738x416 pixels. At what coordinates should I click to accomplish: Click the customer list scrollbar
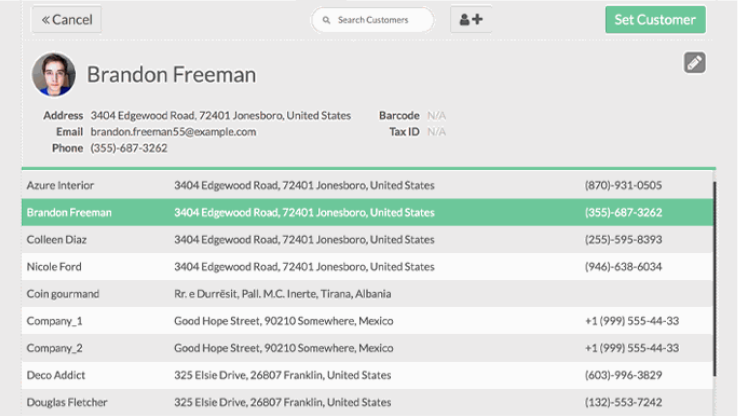[x=714, y=280]
